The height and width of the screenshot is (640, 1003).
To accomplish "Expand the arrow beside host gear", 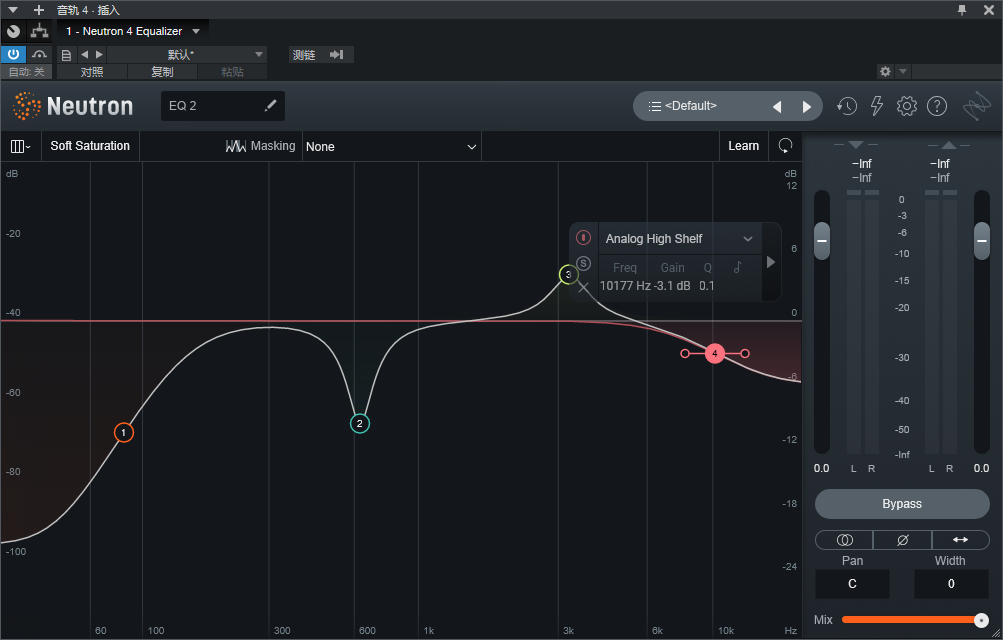I will (903, 71).
